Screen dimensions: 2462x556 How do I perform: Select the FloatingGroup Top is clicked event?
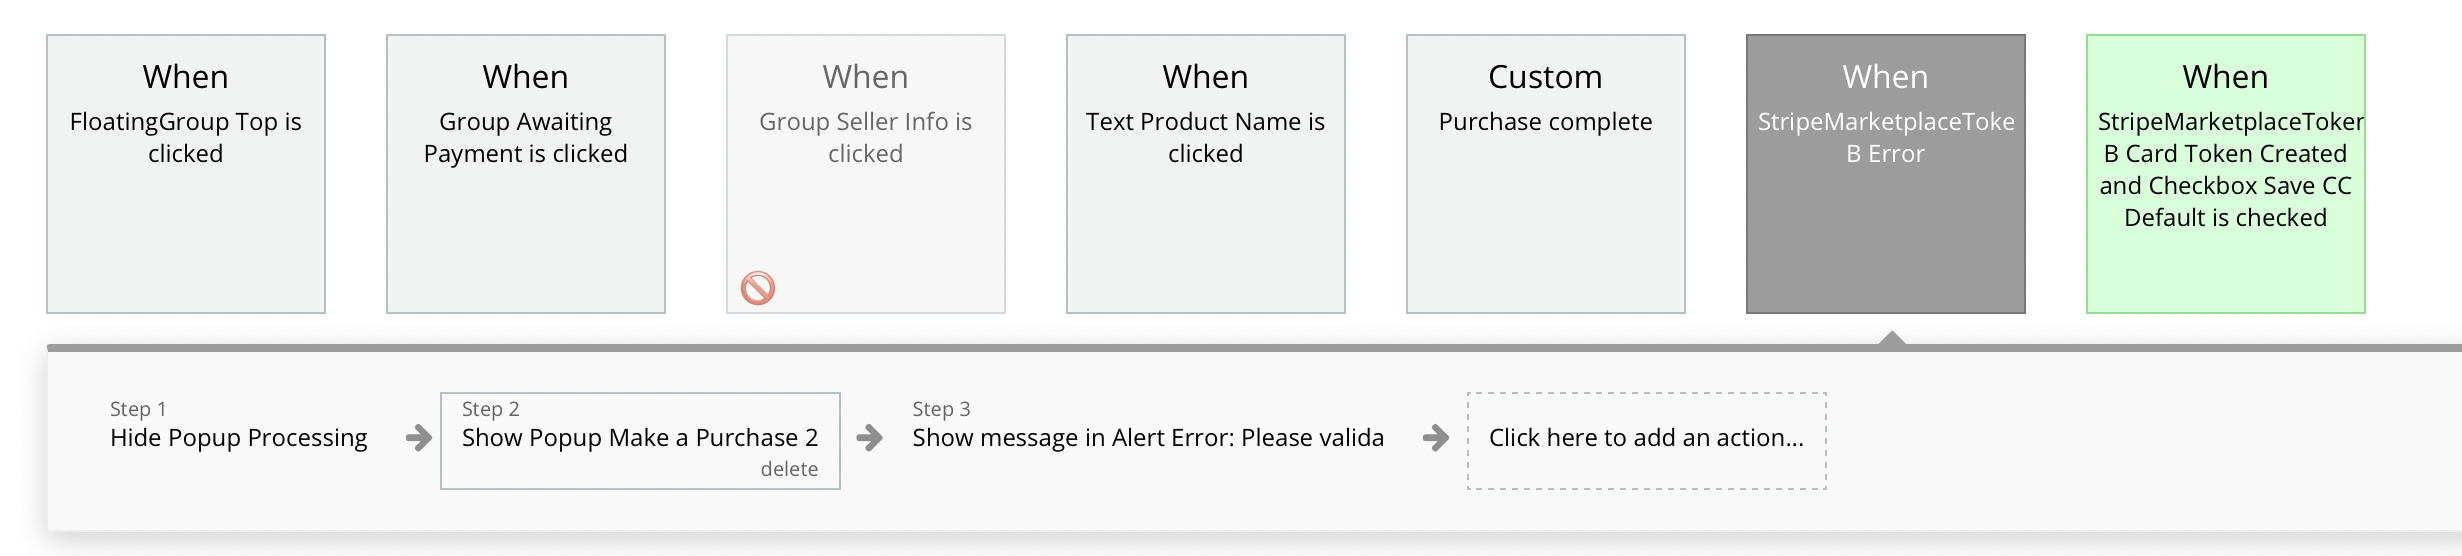(186, 174)
